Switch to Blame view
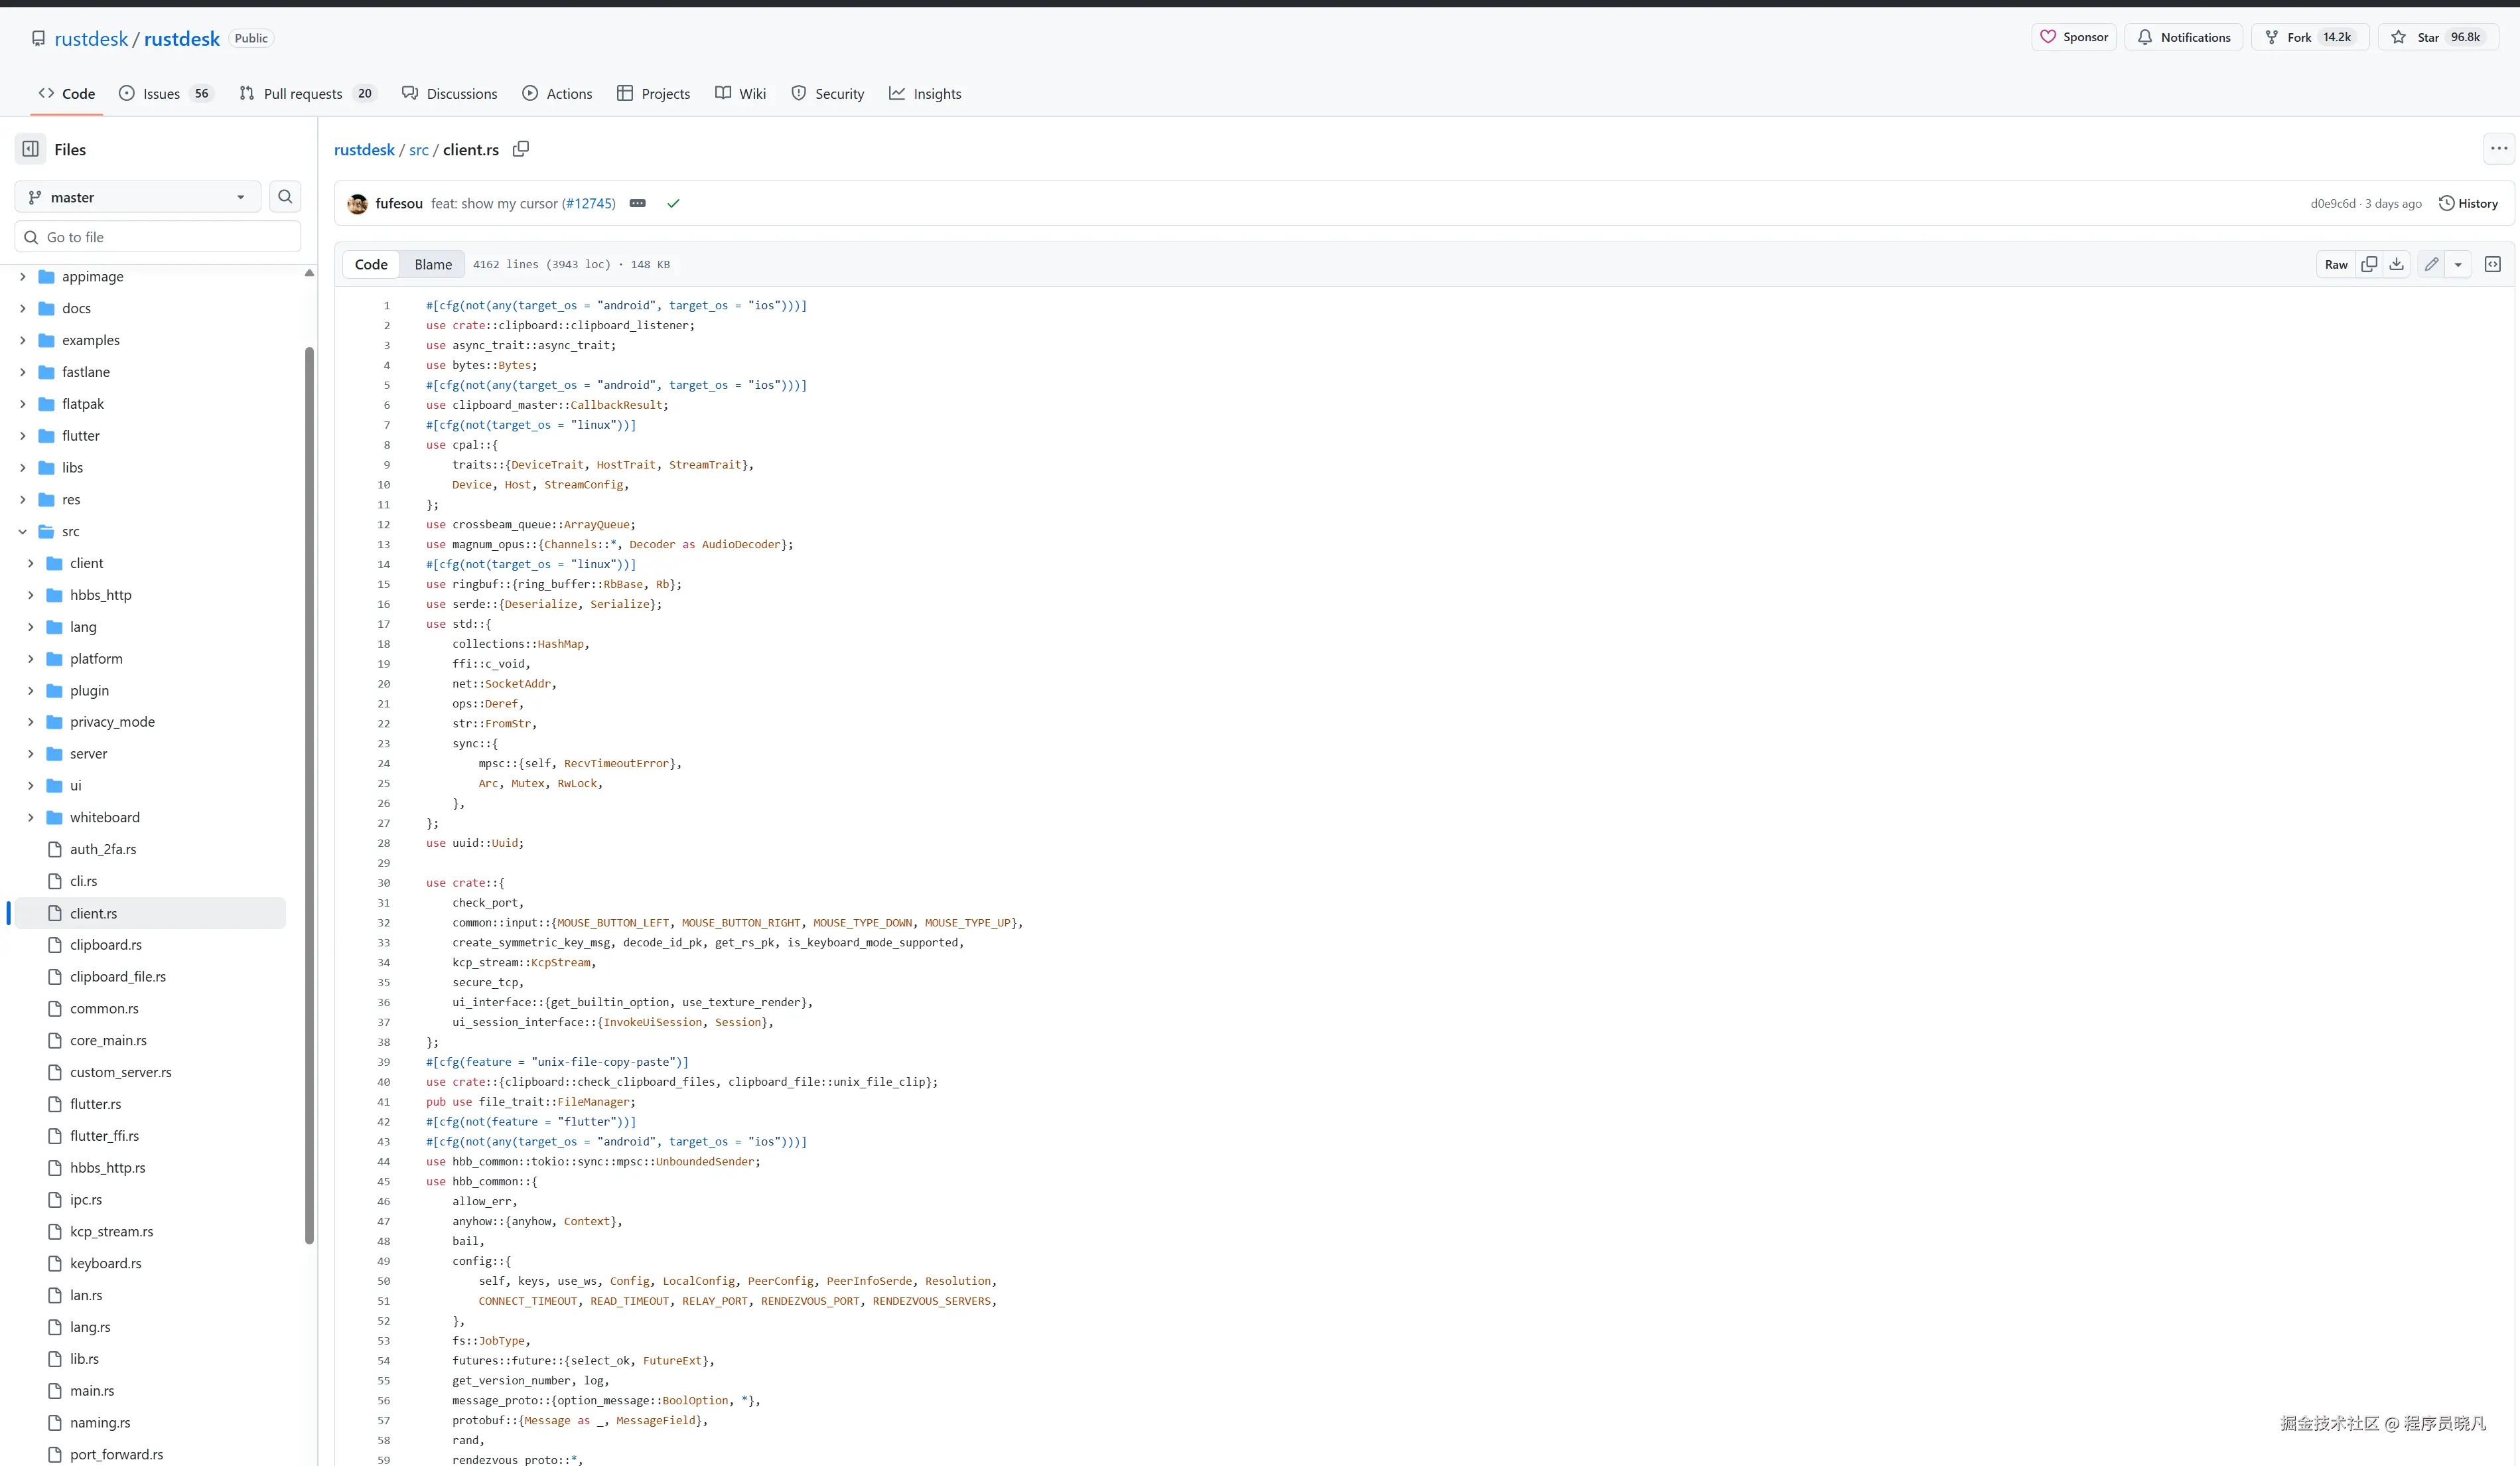Screen dimensions: 2520x1466 click(x=433, y=264)
